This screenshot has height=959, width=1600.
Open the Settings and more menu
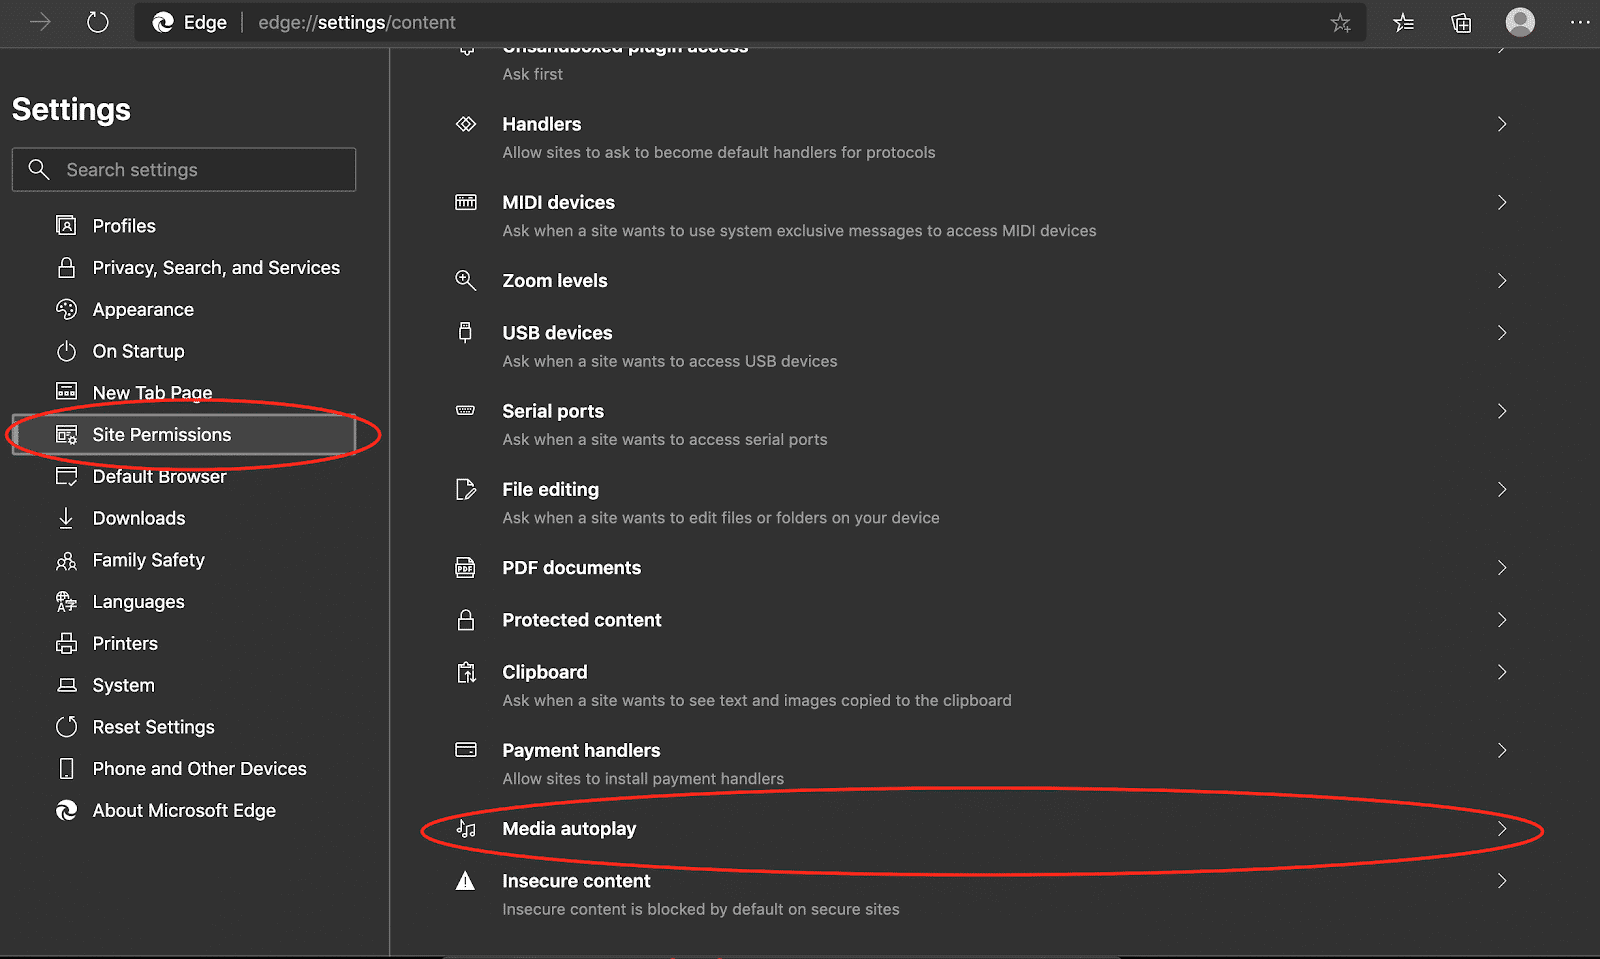coord(1581,22)
